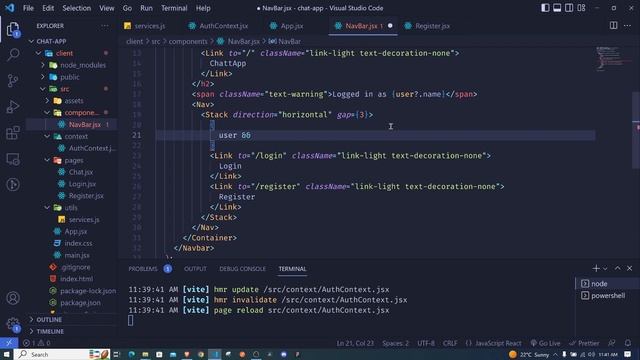This screenshot has height=360, width=640.
Task: Collapse the pages folder
Action: [74, 160]
